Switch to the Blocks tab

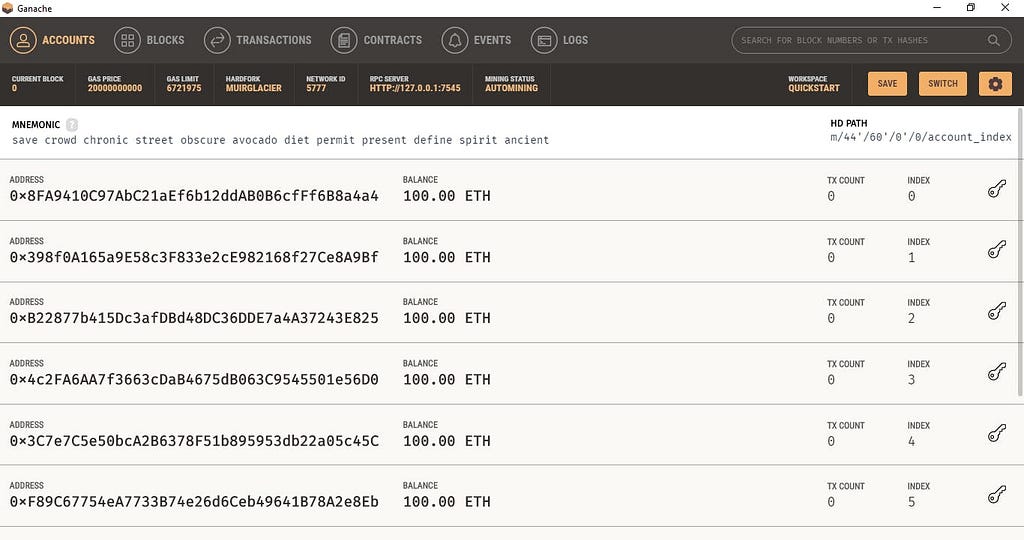coord(150,40)
